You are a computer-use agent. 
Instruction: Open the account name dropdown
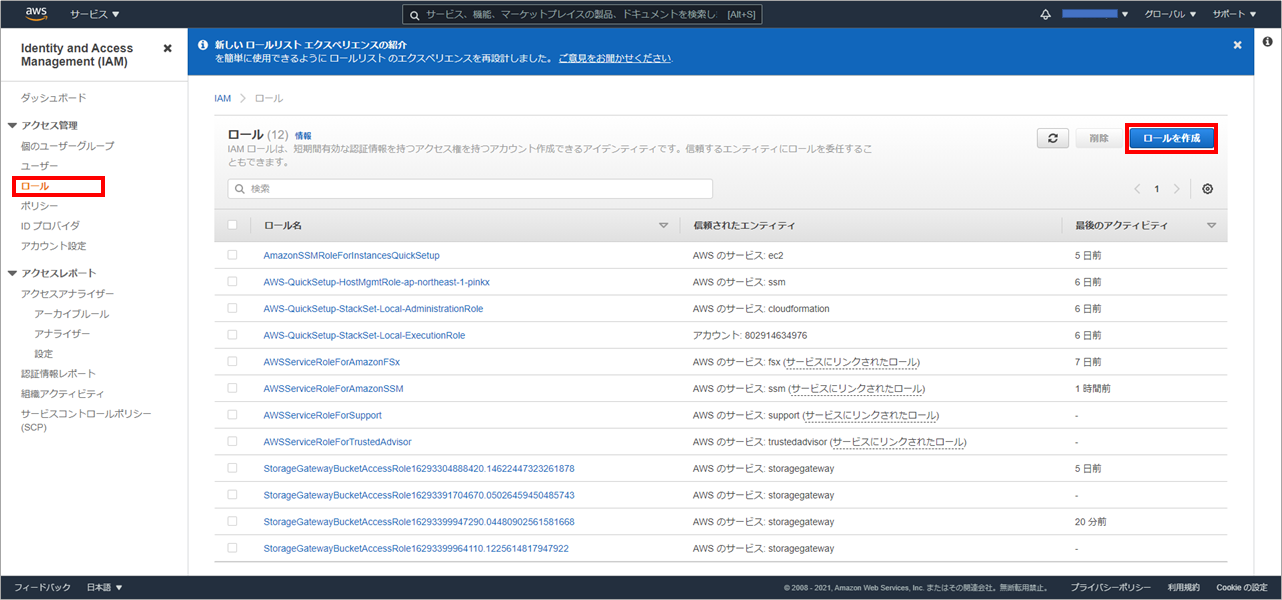click(1095, 14)
